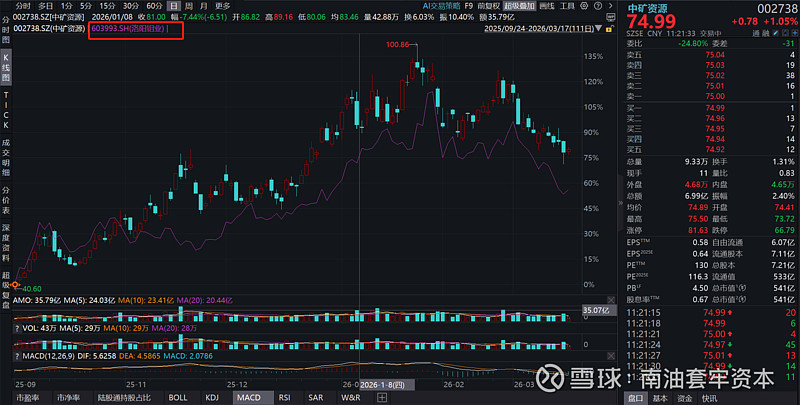Select 快讯 tab in quote panel
Screen dimensions: 800x405
pos(709,398)
